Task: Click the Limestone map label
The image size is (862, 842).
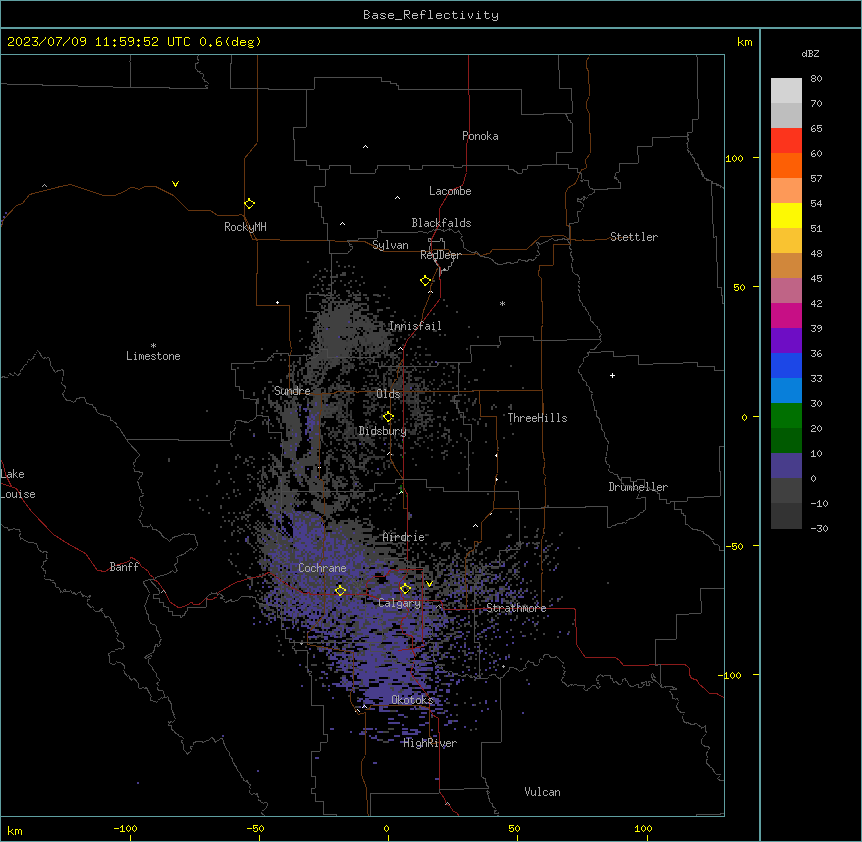Action: click(x=153, y=356)
